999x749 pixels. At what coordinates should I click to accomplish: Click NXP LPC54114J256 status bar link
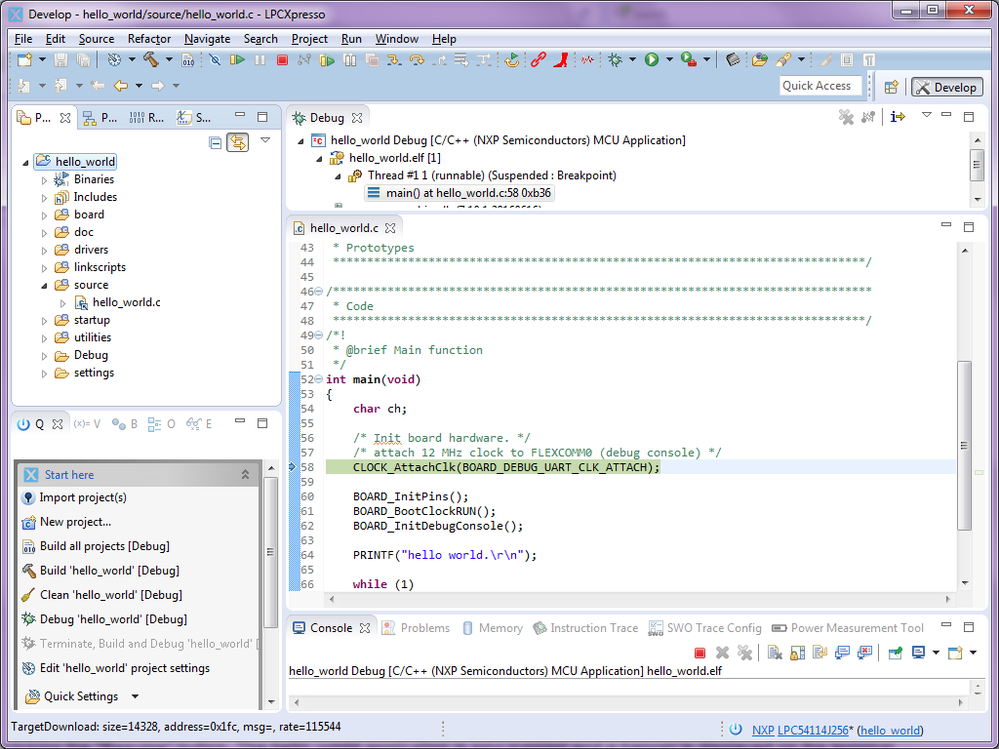pyautogui.click(x=800, y=730)
